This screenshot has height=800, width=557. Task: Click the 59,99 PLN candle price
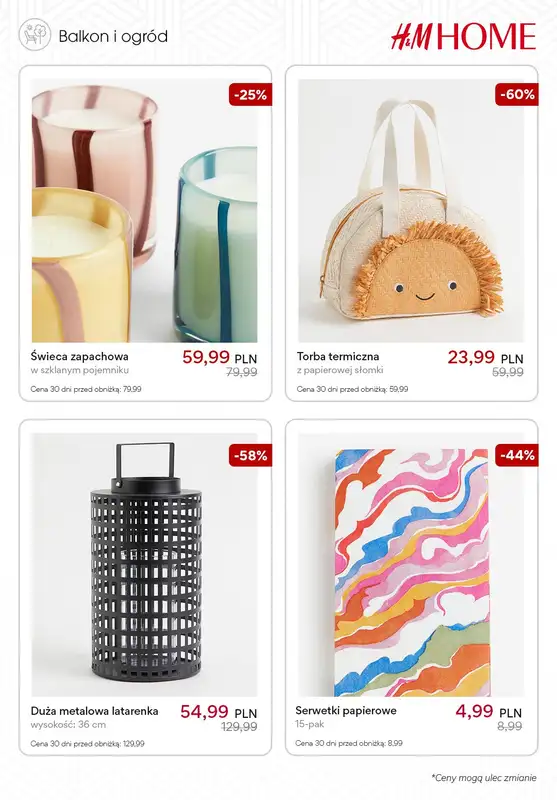click(219, 357)
